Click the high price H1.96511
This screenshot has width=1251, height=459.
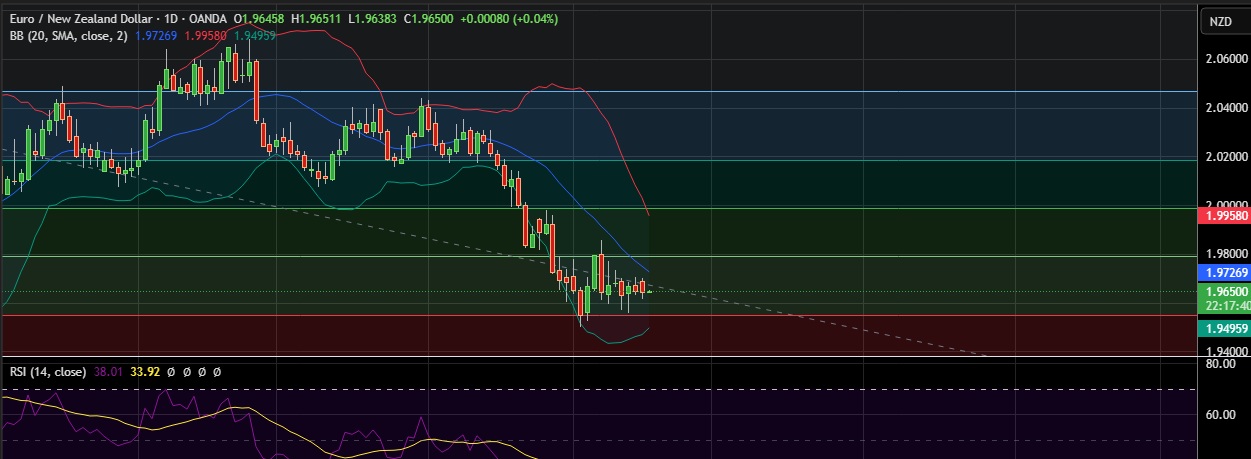coord(316,19)
